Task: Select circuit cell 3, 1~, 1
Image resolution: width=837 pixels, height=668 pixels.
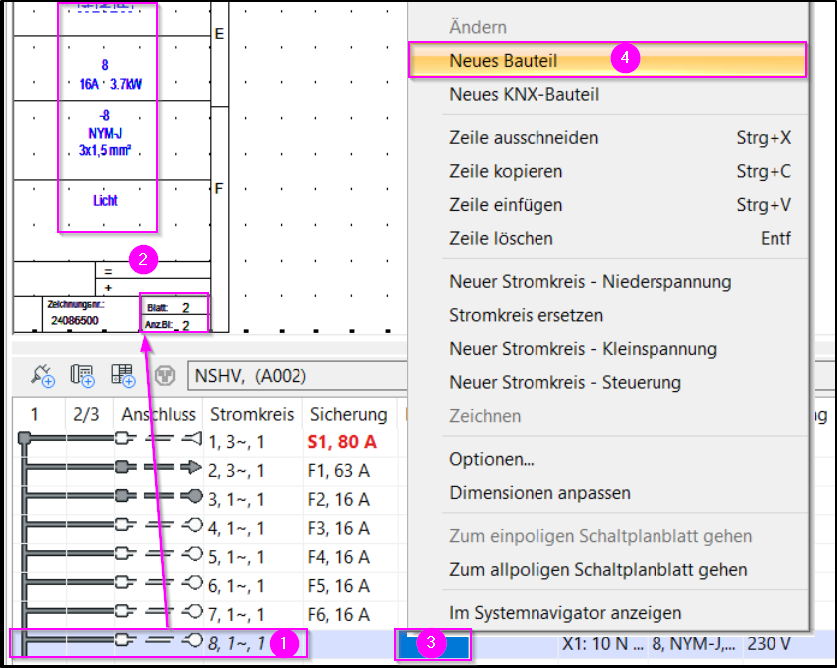Action: point(236,500)
